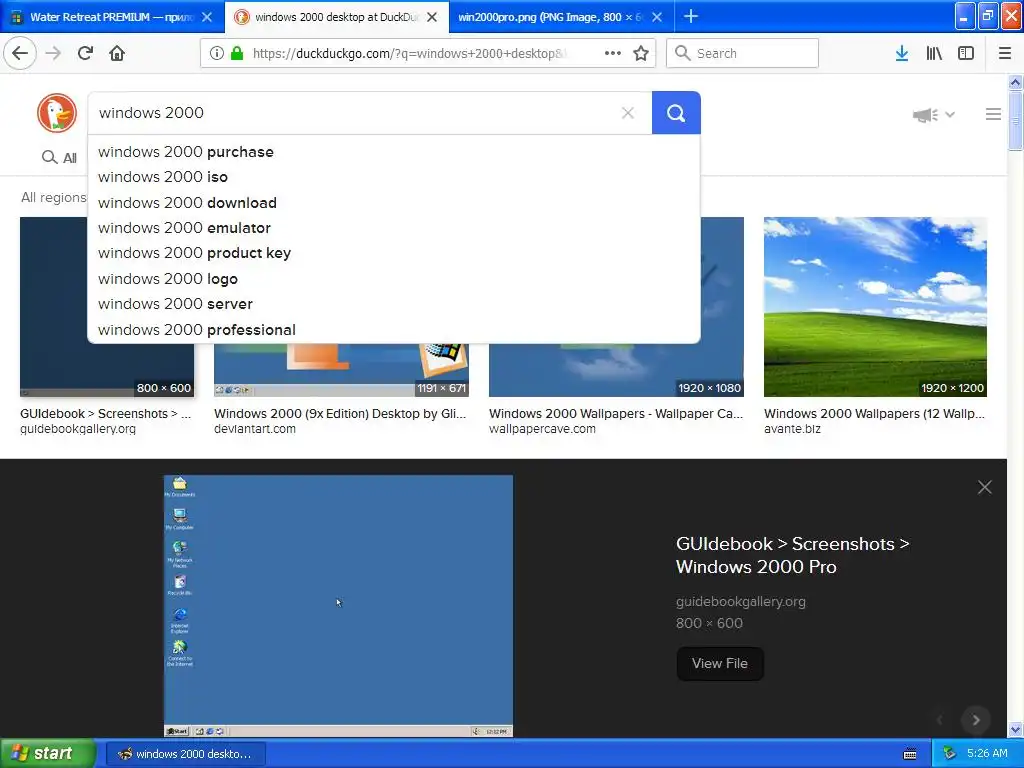
Task: Toggle the Firefox sidebar icon
Action: [x=966, y=53]
